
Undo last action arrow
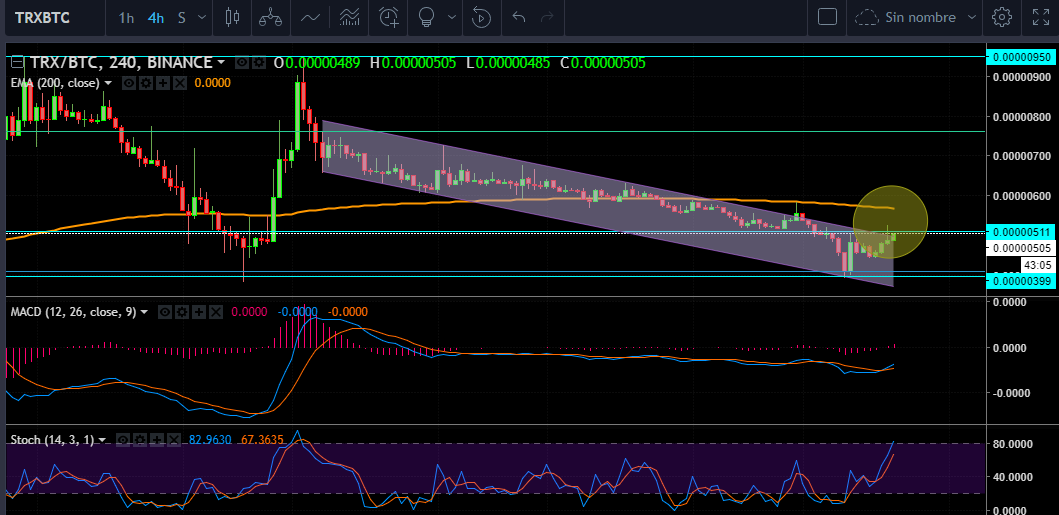point(519,17)
